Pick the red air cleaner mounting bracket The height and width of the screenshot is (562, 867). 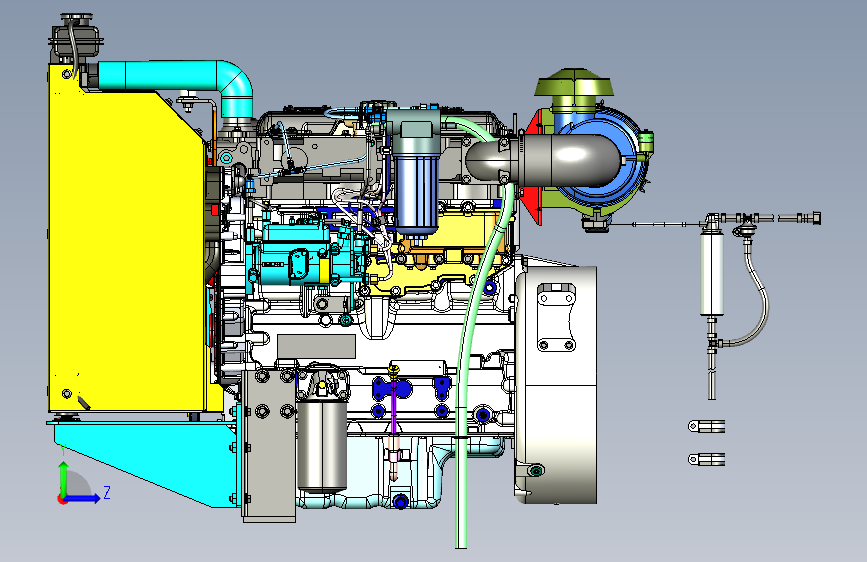[x=535, y=166]
